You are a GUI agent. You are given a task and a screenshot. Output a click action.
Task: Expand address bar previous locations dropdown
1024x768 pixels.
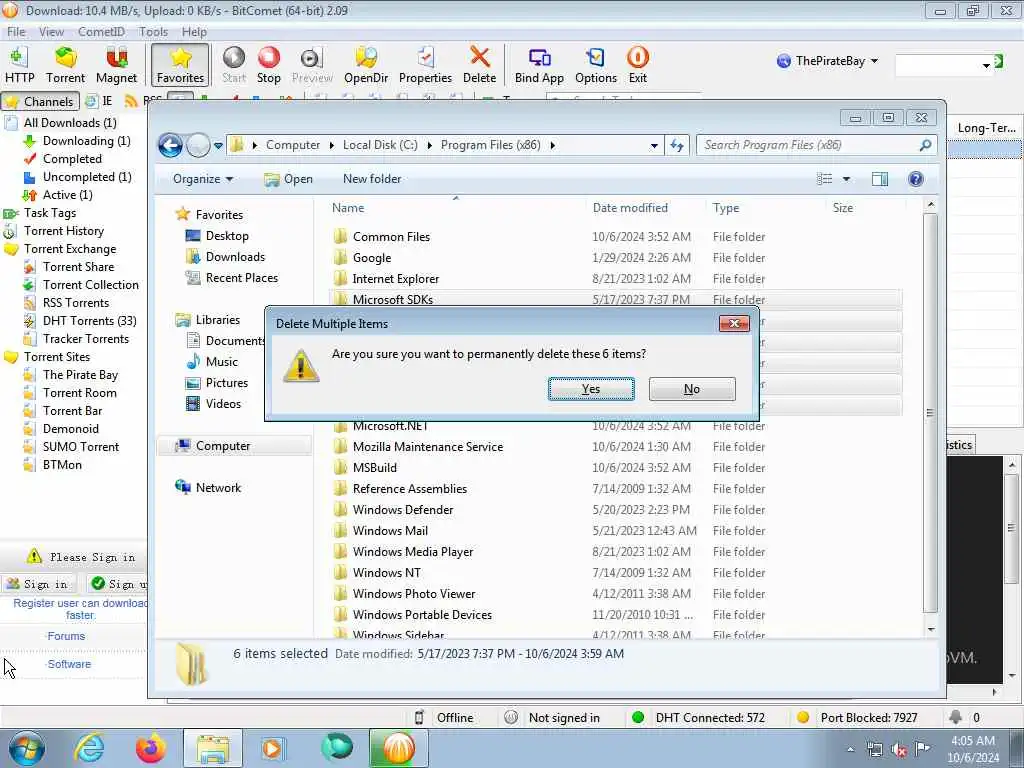[x=654, y=146]
